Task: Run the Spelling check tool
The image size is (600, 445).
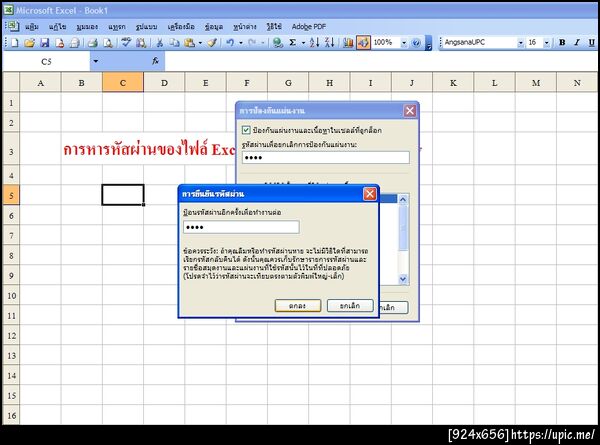Action: click(x=126, y=42)
